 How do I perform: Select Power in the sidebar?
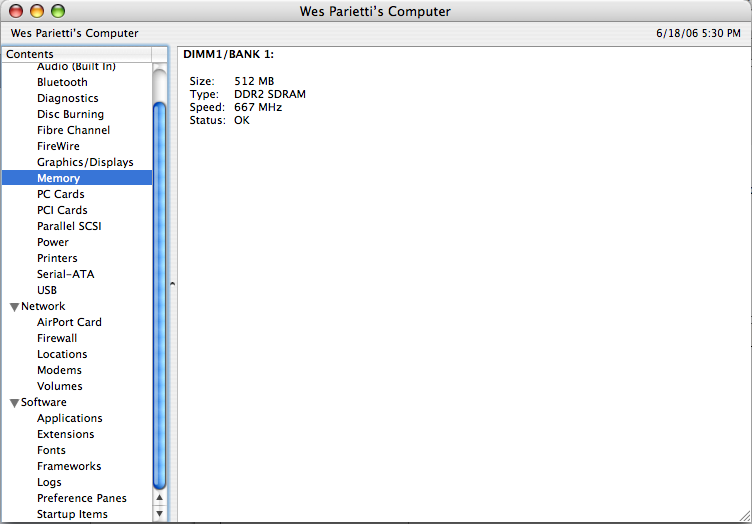click(x=53, y=242)
